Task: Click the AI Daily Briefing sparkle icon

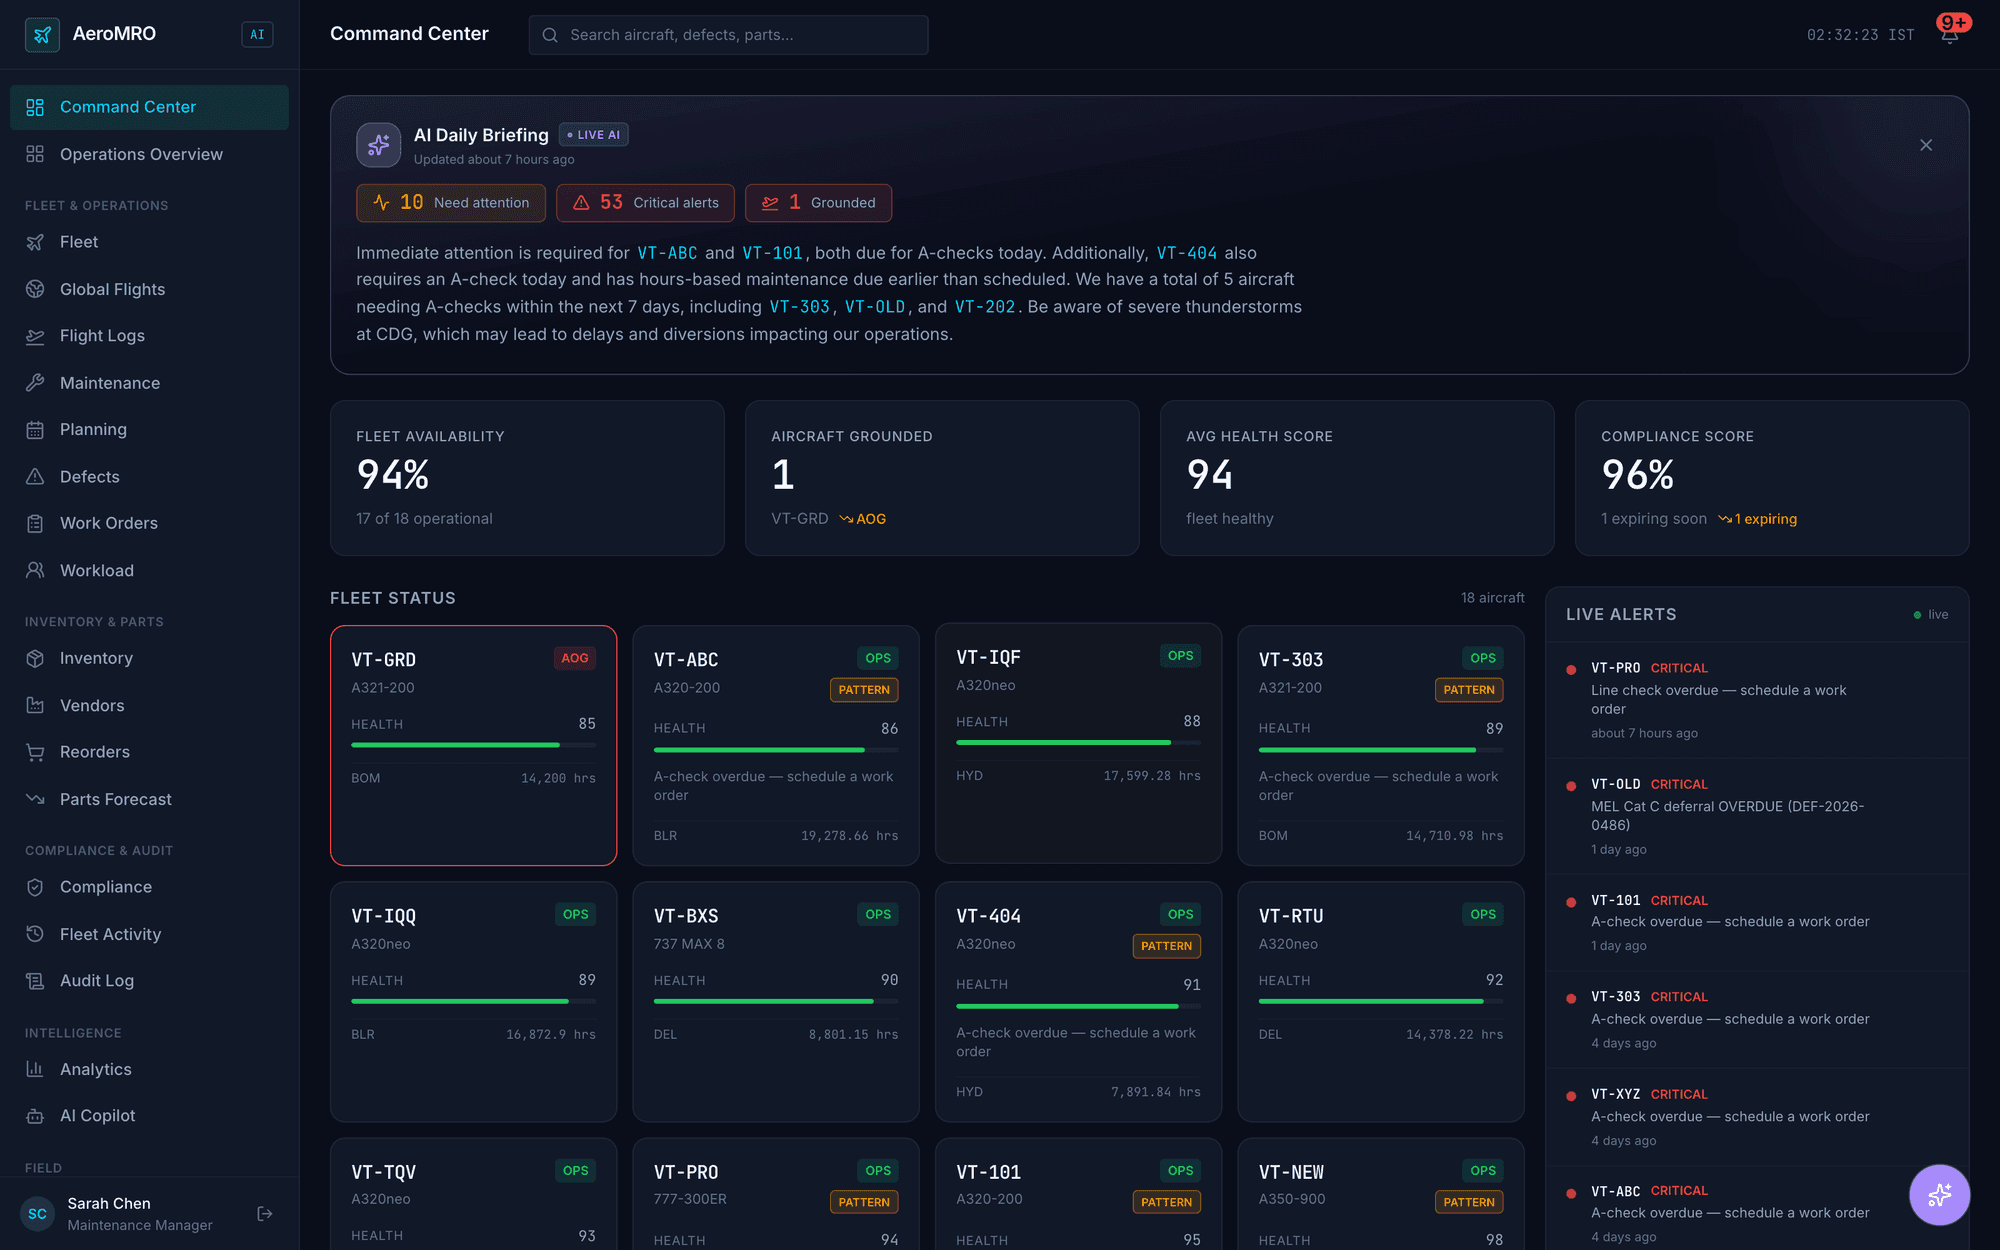Action: coord(379,145)
